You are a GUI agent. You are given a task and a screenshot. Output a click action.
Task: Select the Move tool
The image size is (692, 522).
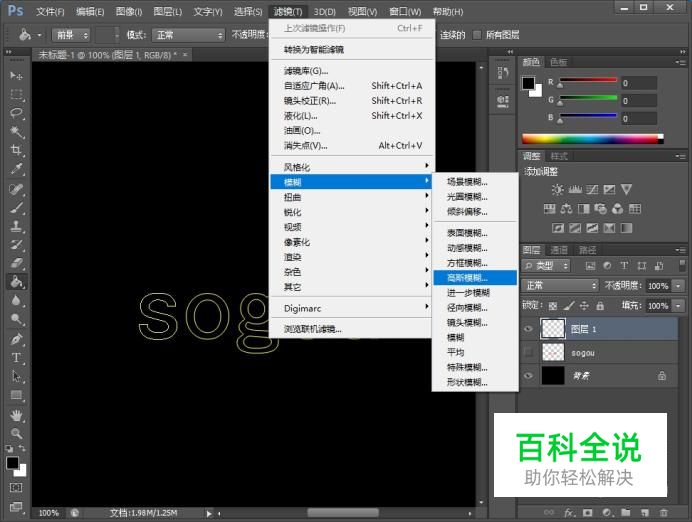point(16,76)
